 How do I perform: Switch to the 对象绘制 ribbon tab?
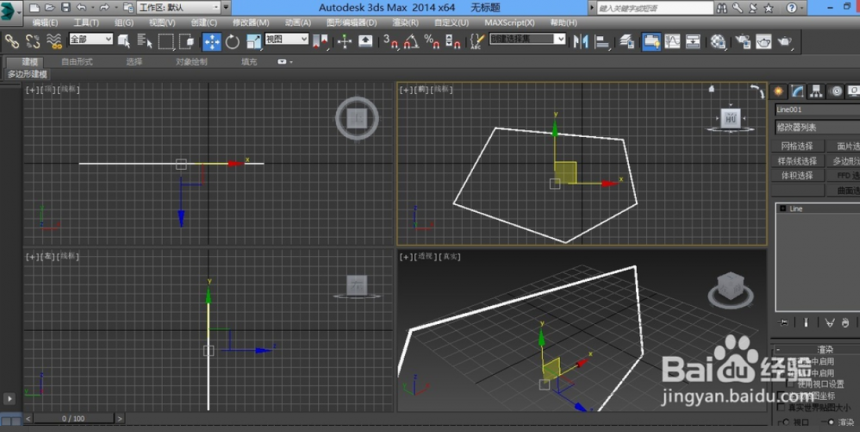[191, 62]
